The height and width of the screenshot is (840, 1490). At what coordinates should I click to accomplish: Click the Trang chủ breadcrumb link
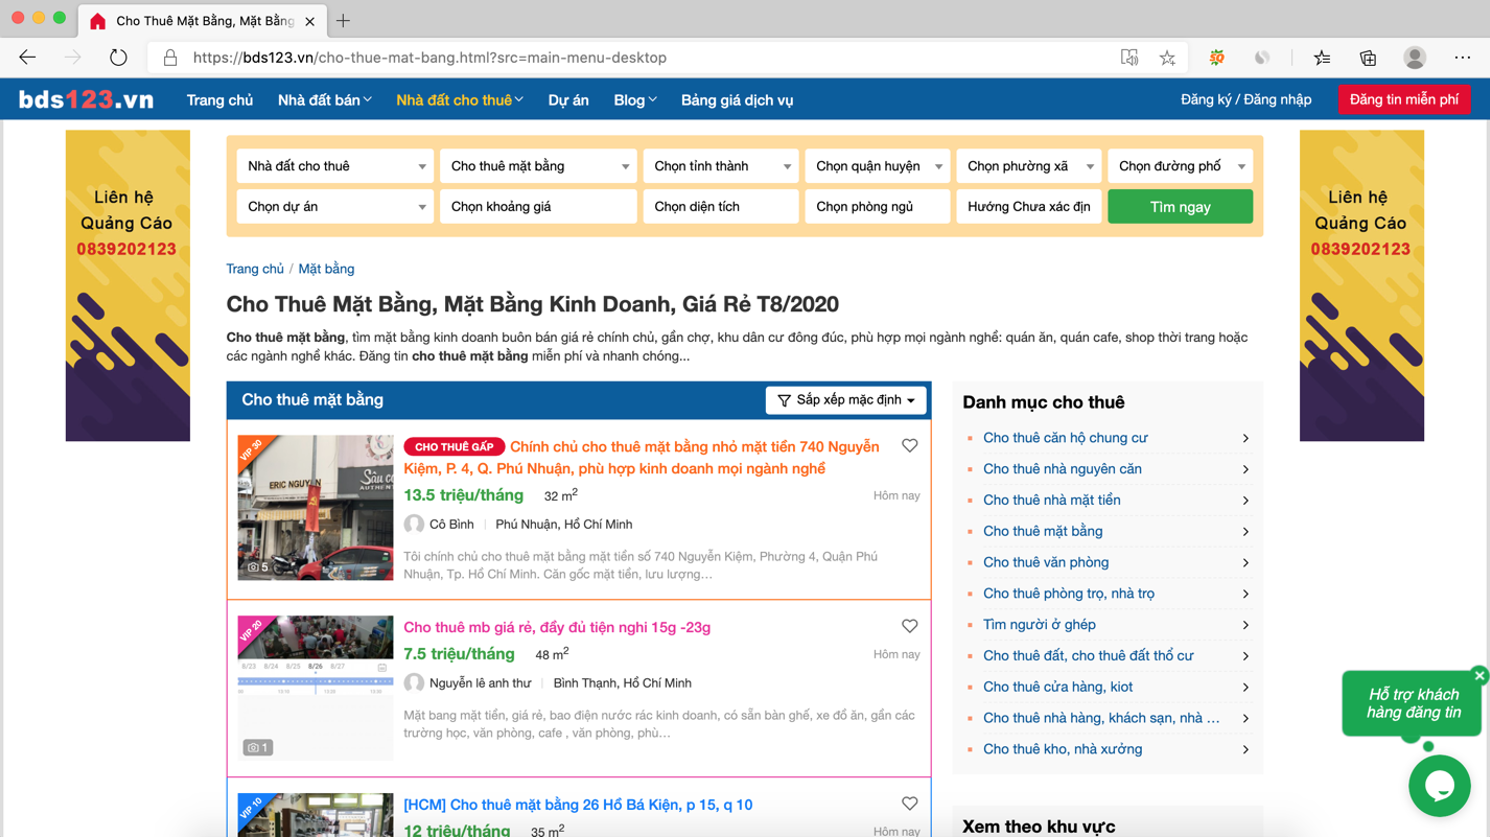point(255,269)
